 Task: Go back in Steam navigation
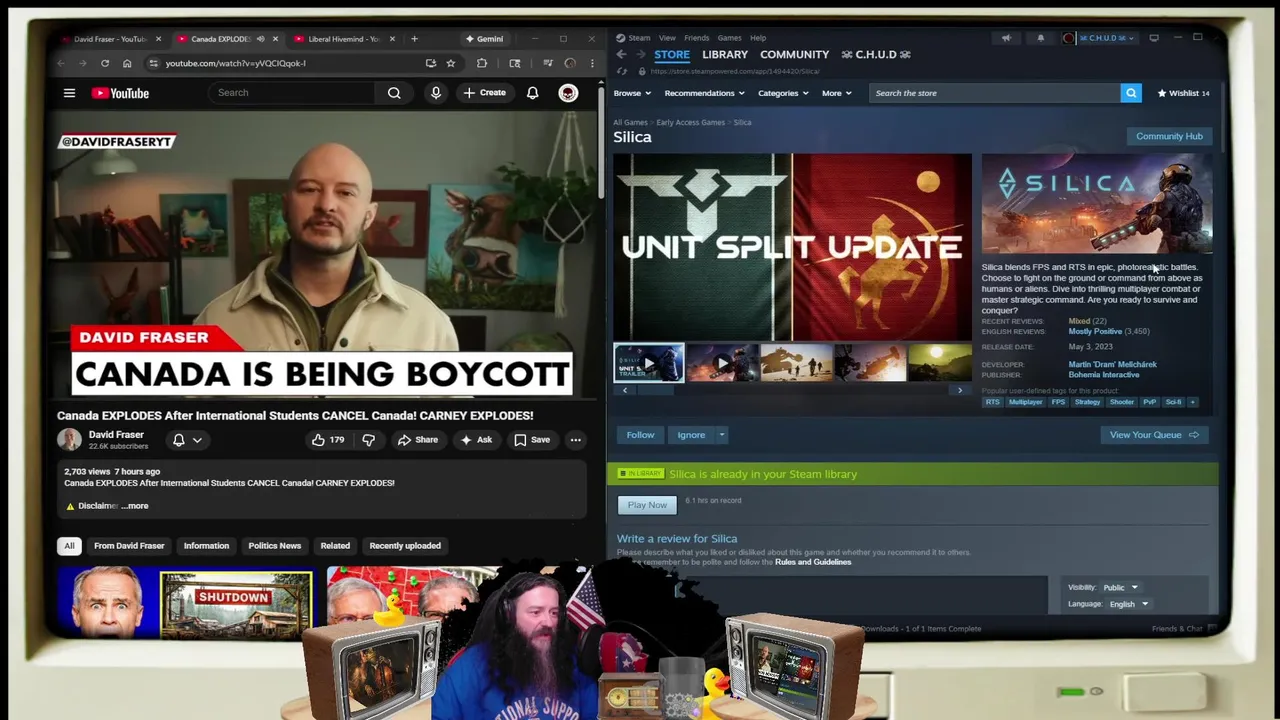[621, 54]
